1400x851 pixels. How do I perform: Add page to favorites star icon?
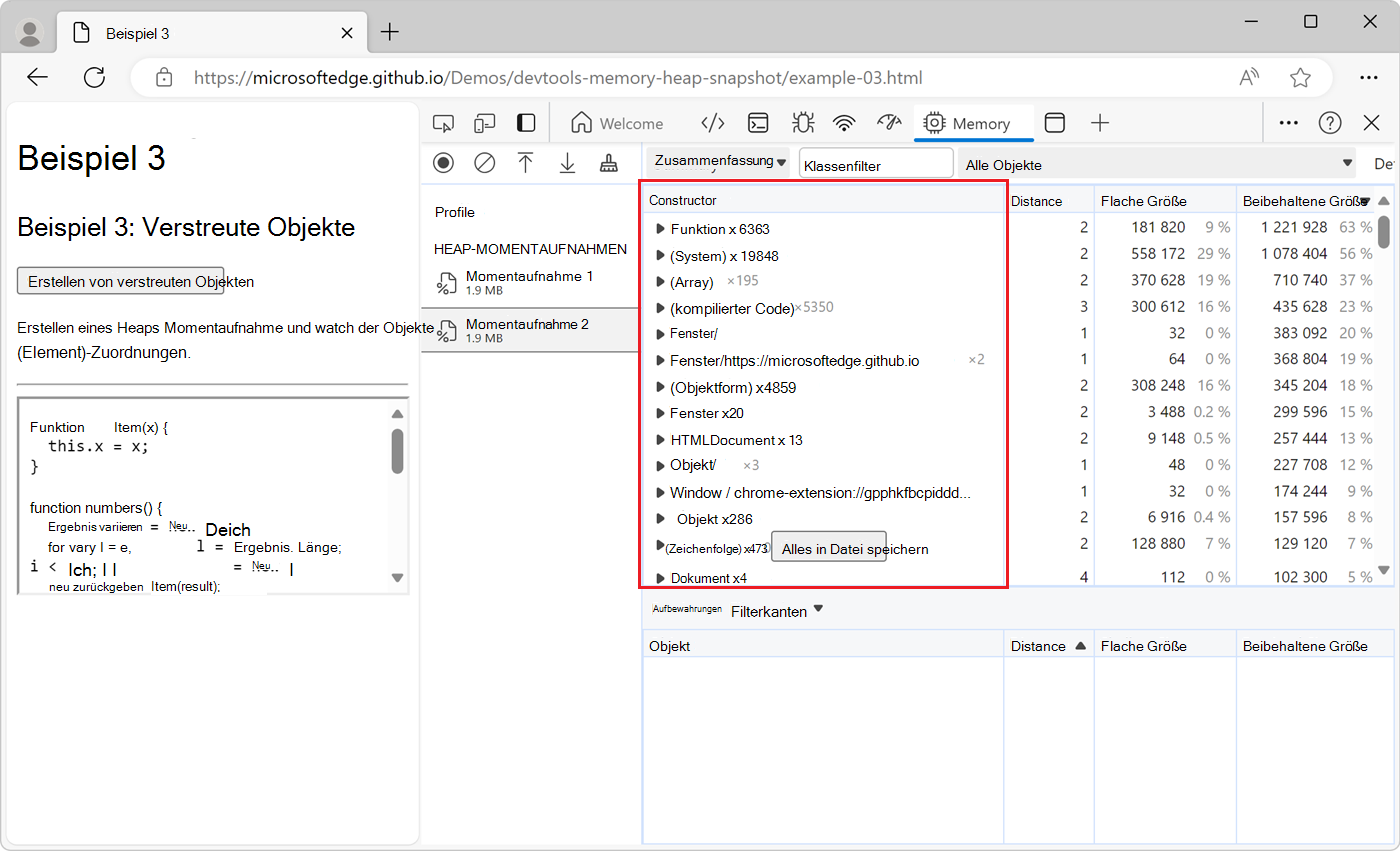[1300, 77]
